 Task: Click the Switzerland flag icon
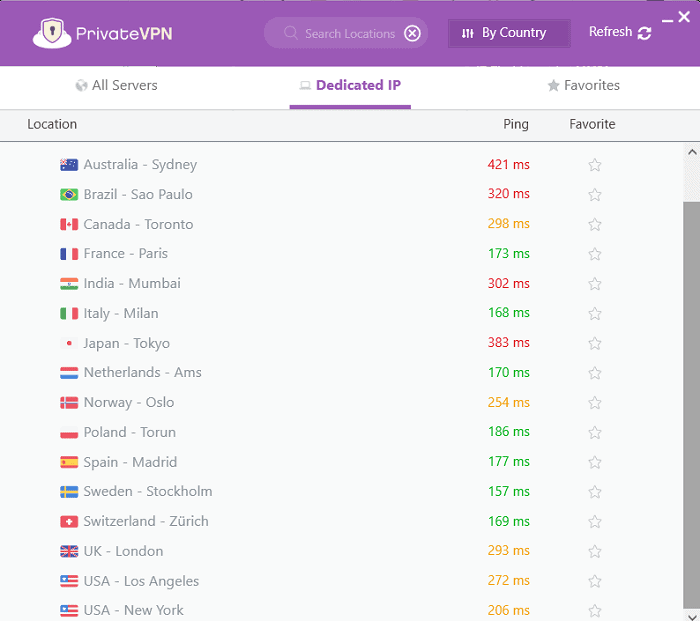click(69, 522)
